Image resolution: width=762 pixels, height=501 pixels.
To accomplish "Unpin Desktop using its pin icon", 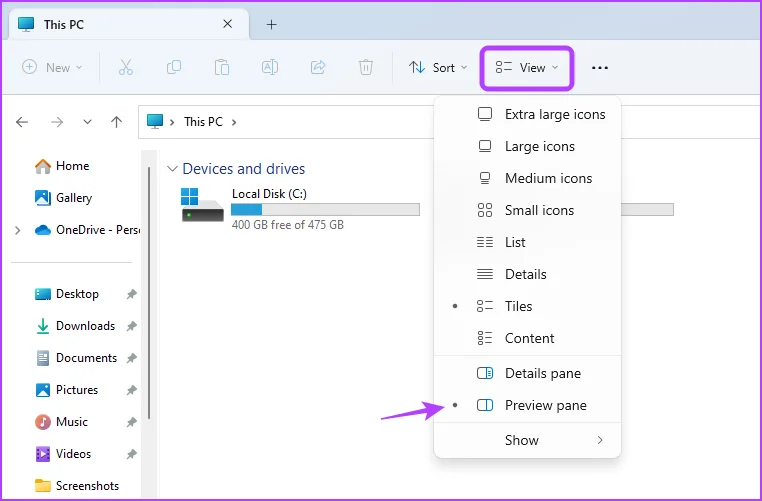I will click(x=131, y=294).
